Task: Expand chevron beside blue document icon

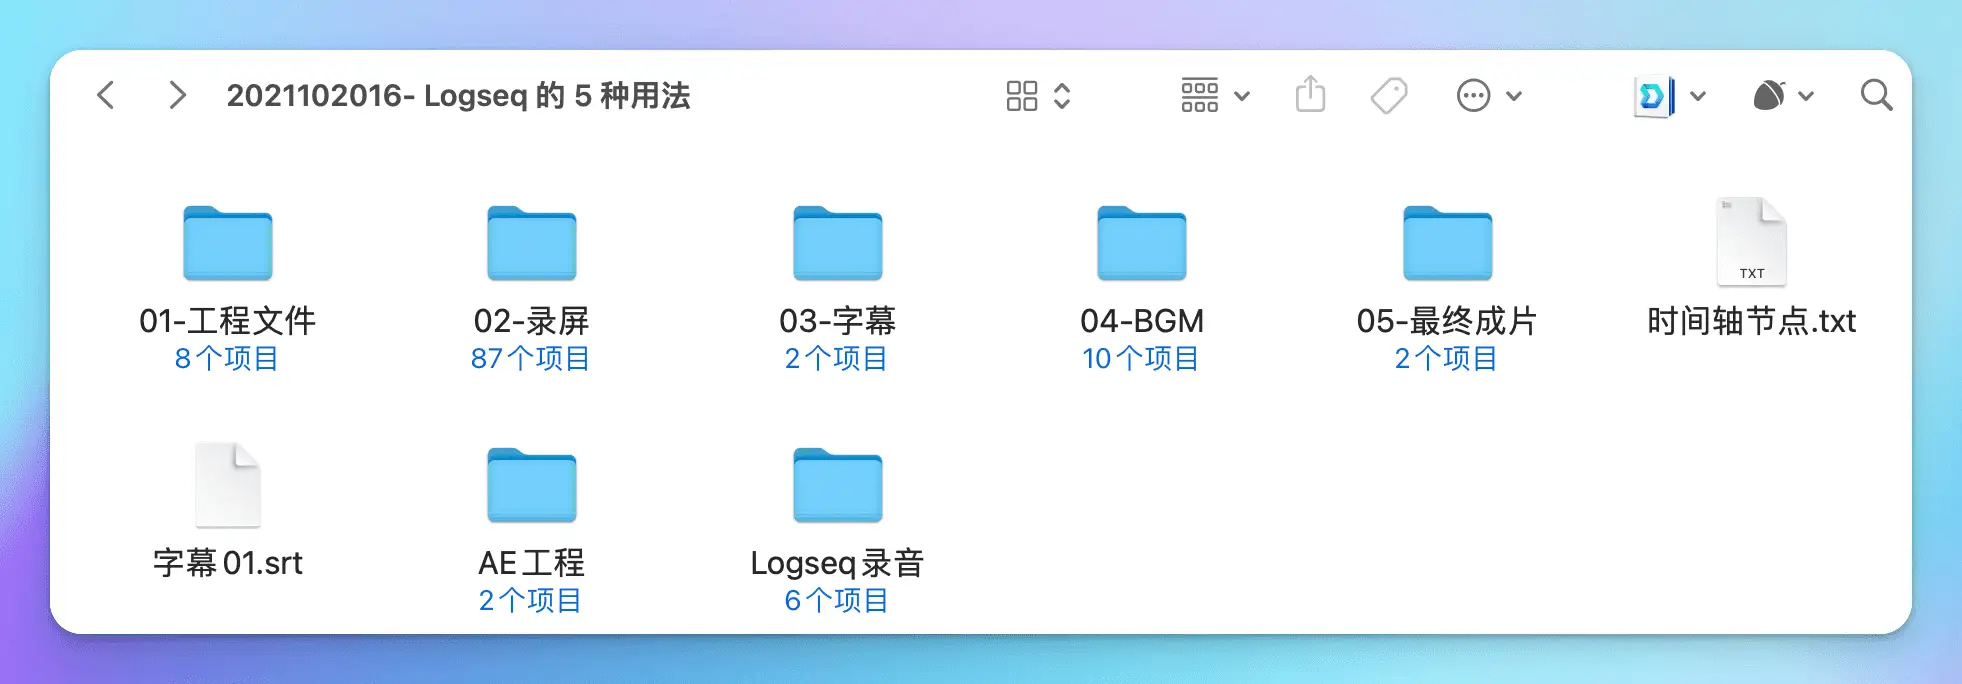Action: [1698, 97]
